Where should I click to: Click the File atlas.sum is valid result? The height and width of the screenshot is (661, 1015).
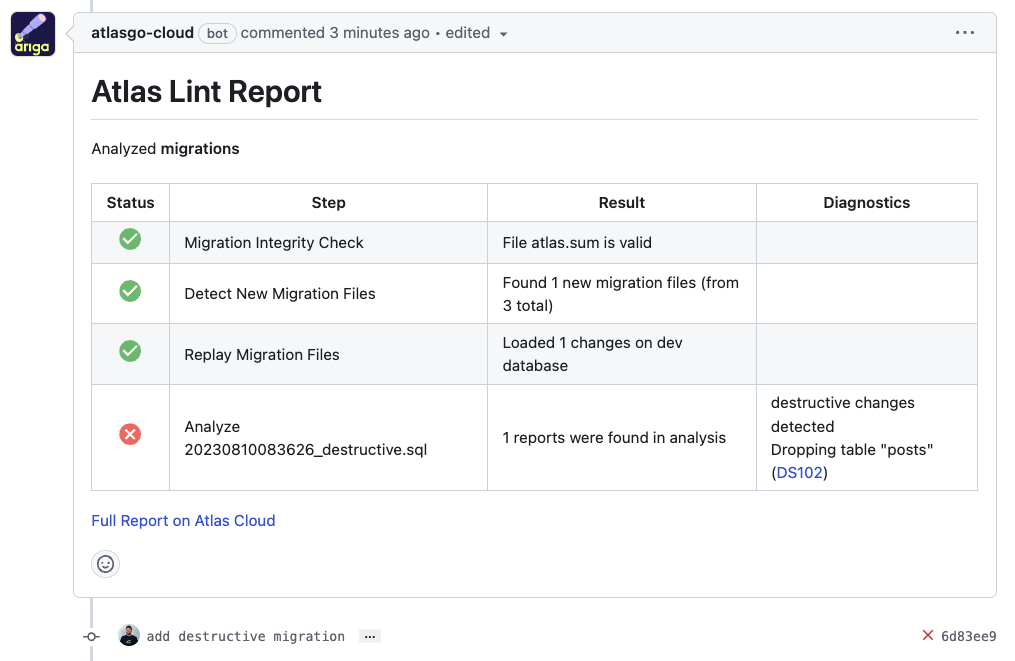577,243
